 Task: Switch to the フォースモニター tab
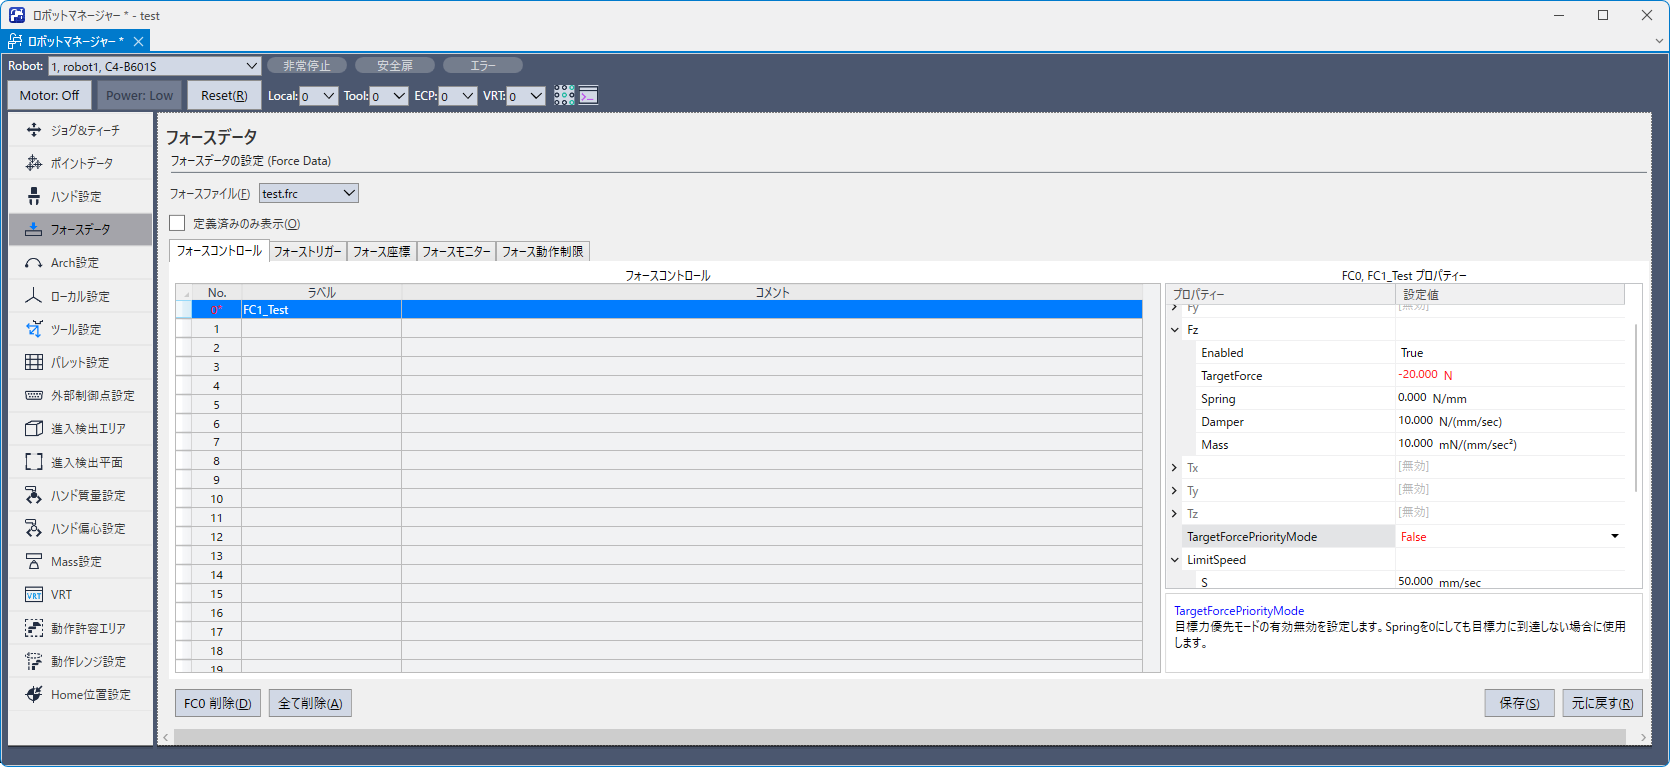pos(456,252)
